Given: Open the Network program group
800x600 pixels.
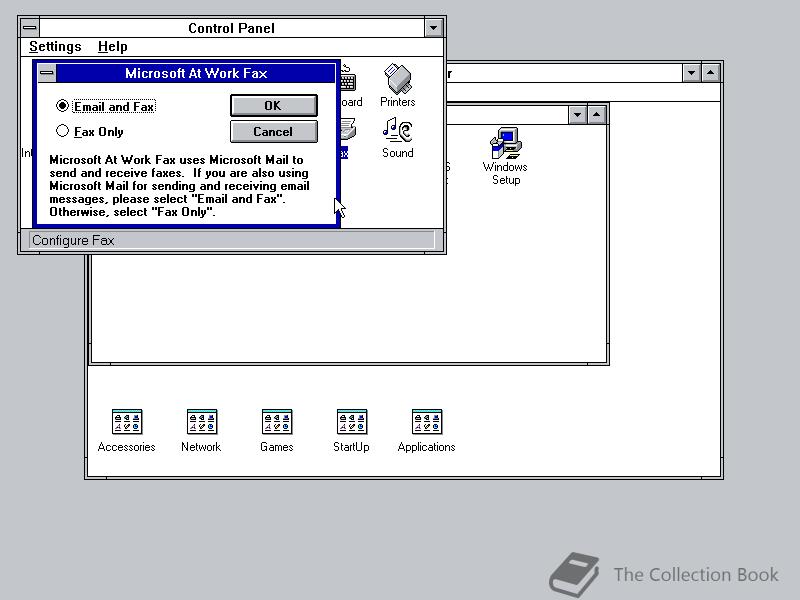Looking at the screenshot, I should coord(201,431).
